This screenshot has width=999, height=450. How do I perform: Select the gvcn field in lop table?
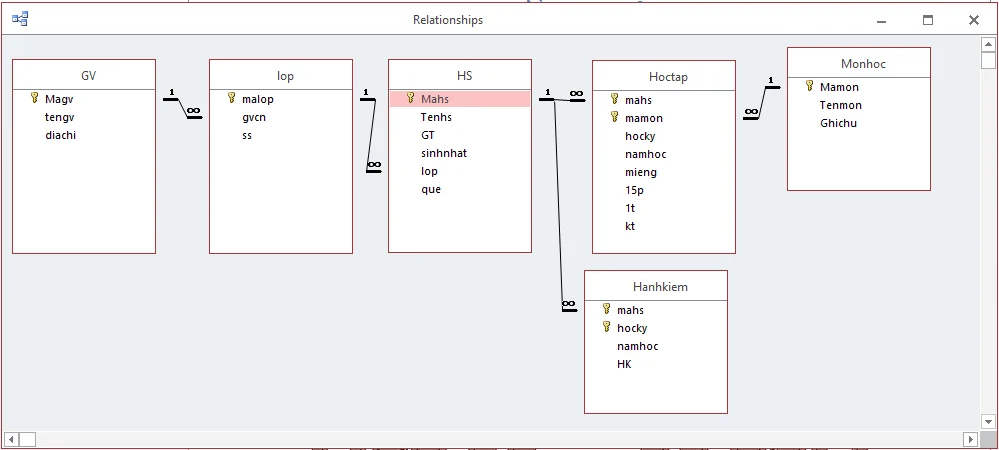pyautogui.click(x=253, y=117)
